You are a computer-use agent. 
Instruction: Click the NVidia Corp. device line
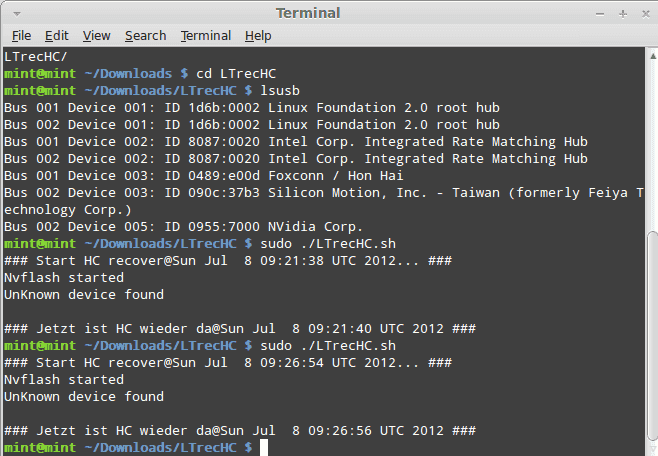183,227
